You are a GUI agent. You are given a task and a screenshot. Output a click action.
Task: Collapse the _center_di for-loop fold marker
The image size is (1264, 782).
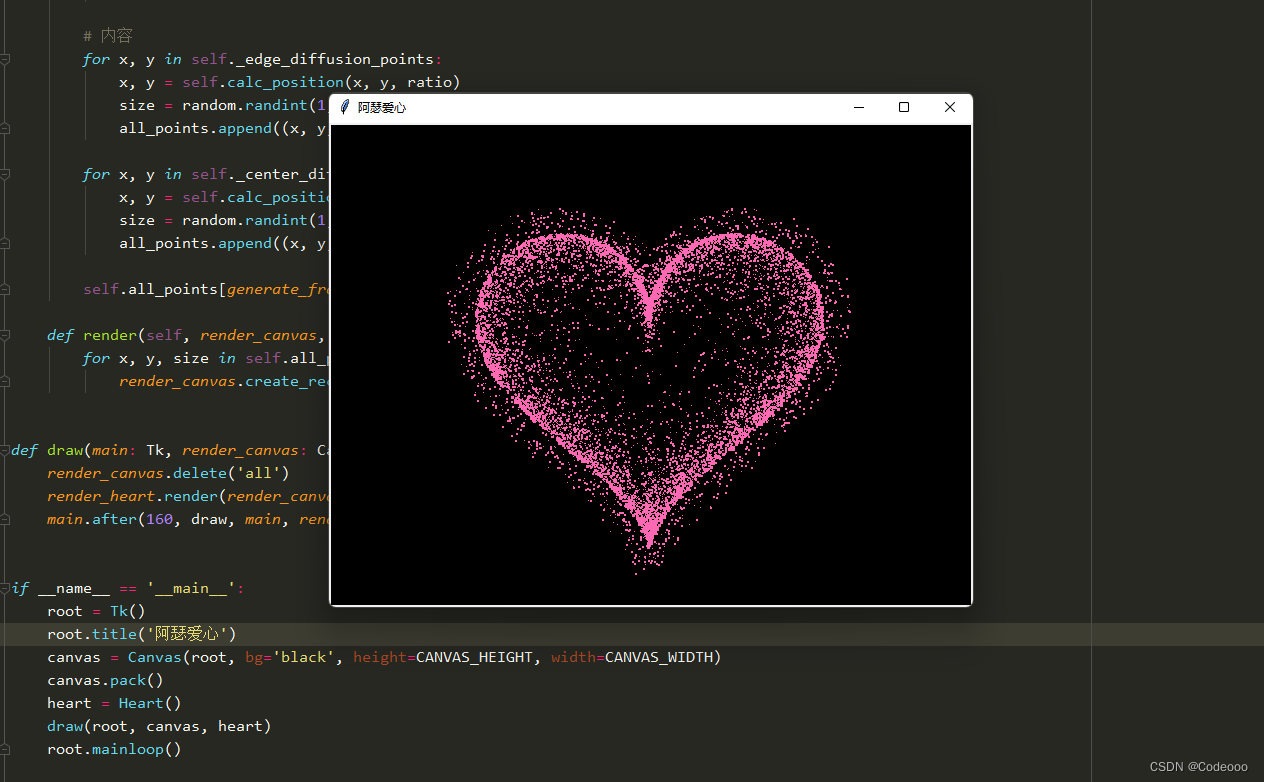click(x=5, y=175)
